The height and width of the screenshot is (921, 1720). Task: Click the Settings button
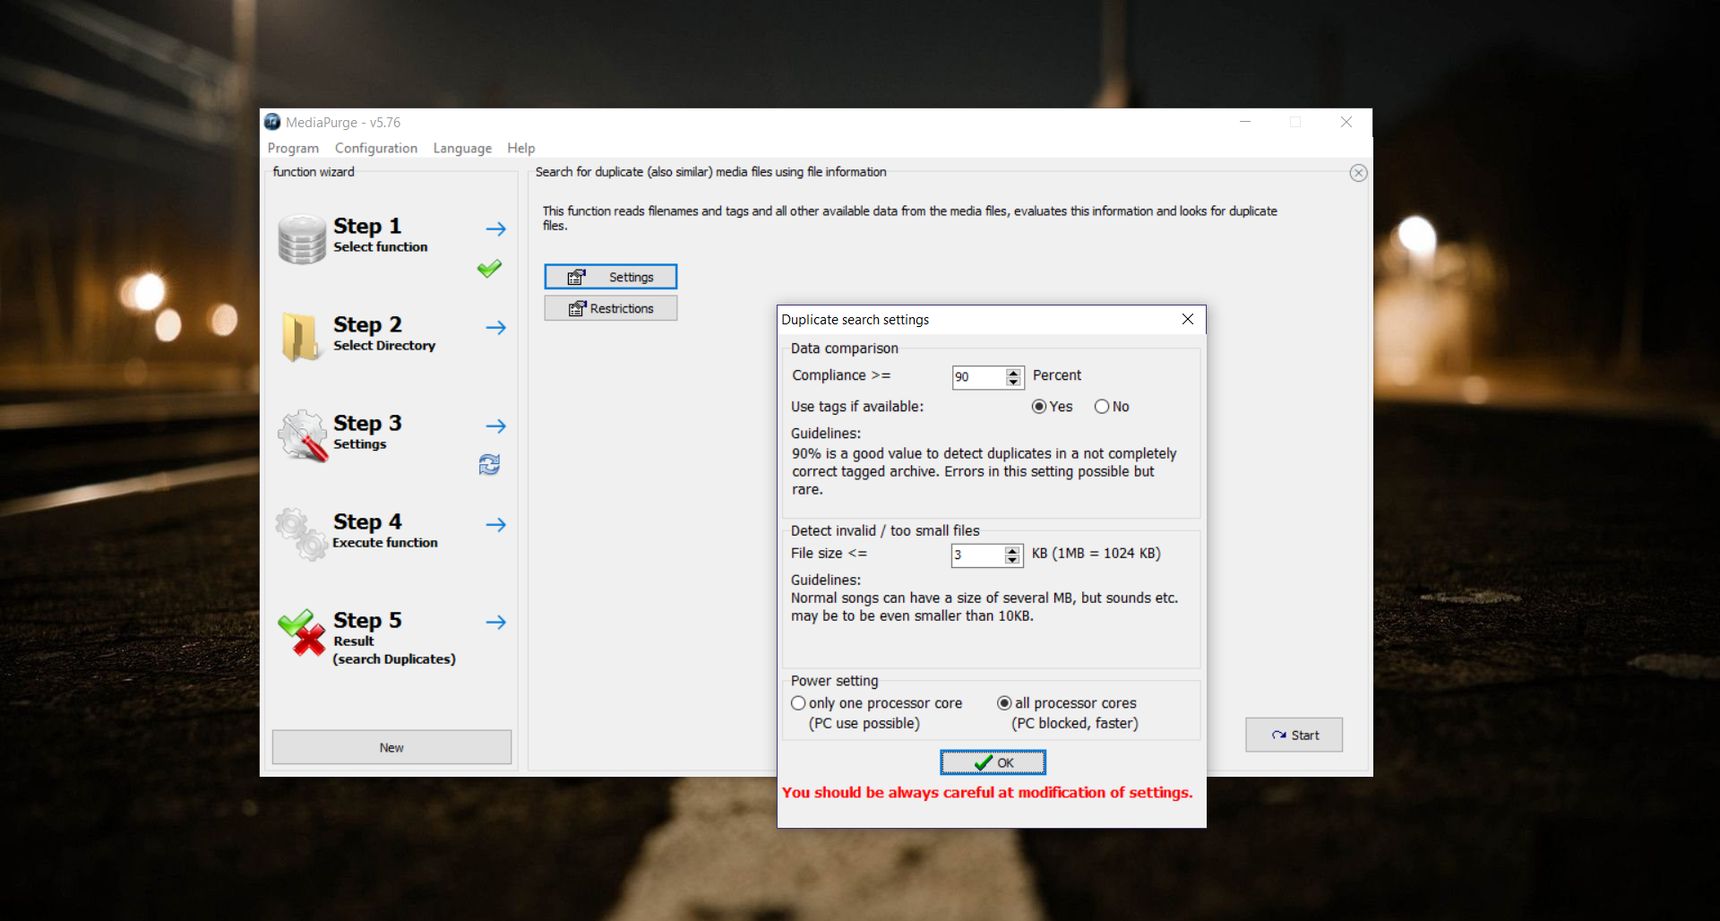point(611,277)
